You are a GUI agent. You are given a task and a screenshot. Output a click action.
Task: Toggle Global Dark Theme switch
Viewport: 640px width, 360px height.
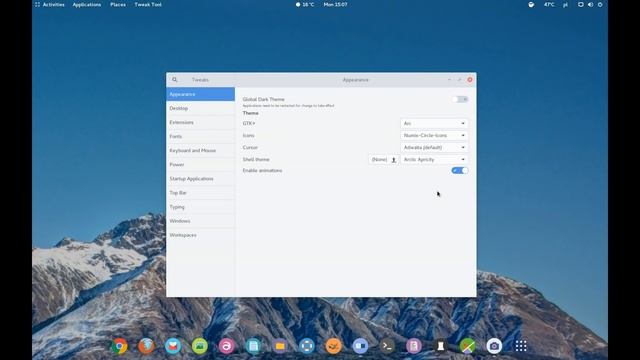[460, 99]
